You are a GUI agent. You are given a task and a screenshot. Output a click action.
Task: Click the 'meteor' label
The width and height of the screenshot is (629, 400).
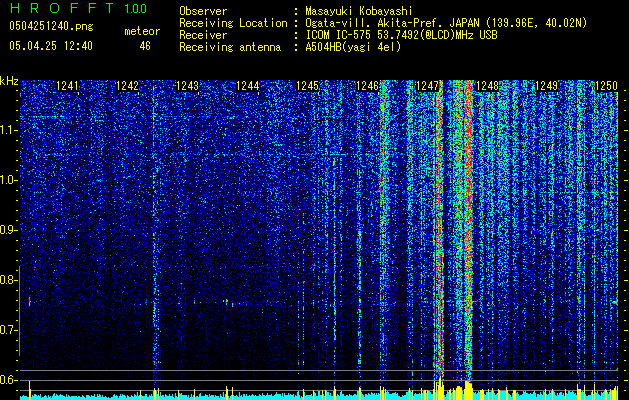(142, 31)
